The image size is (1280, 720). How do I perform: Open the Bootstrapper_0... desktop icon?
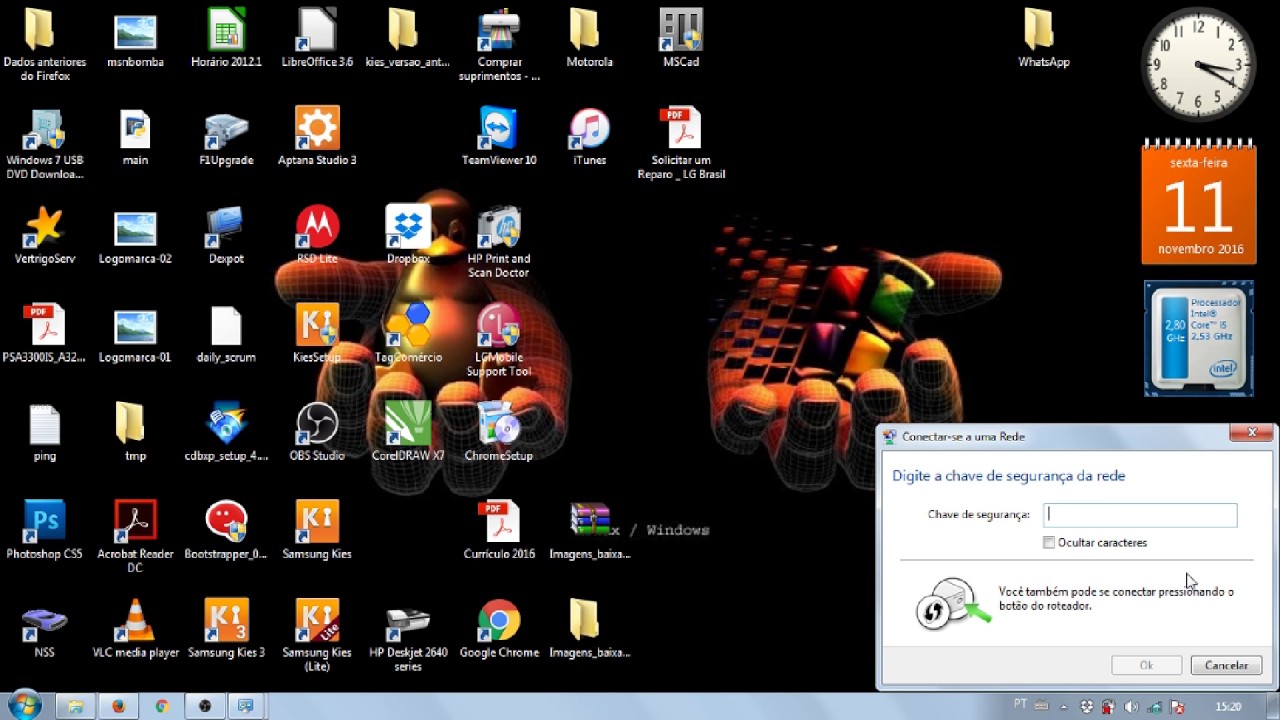point(226,529)
